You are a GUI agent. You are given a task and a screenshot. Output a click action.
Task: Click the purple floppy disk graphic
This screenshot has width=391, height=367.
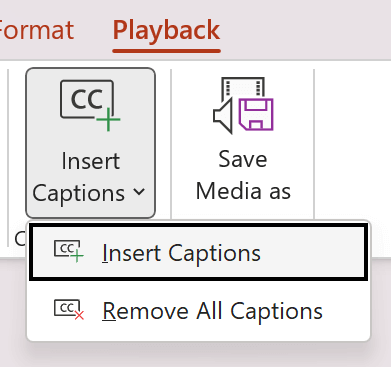(x=256, y=114)
